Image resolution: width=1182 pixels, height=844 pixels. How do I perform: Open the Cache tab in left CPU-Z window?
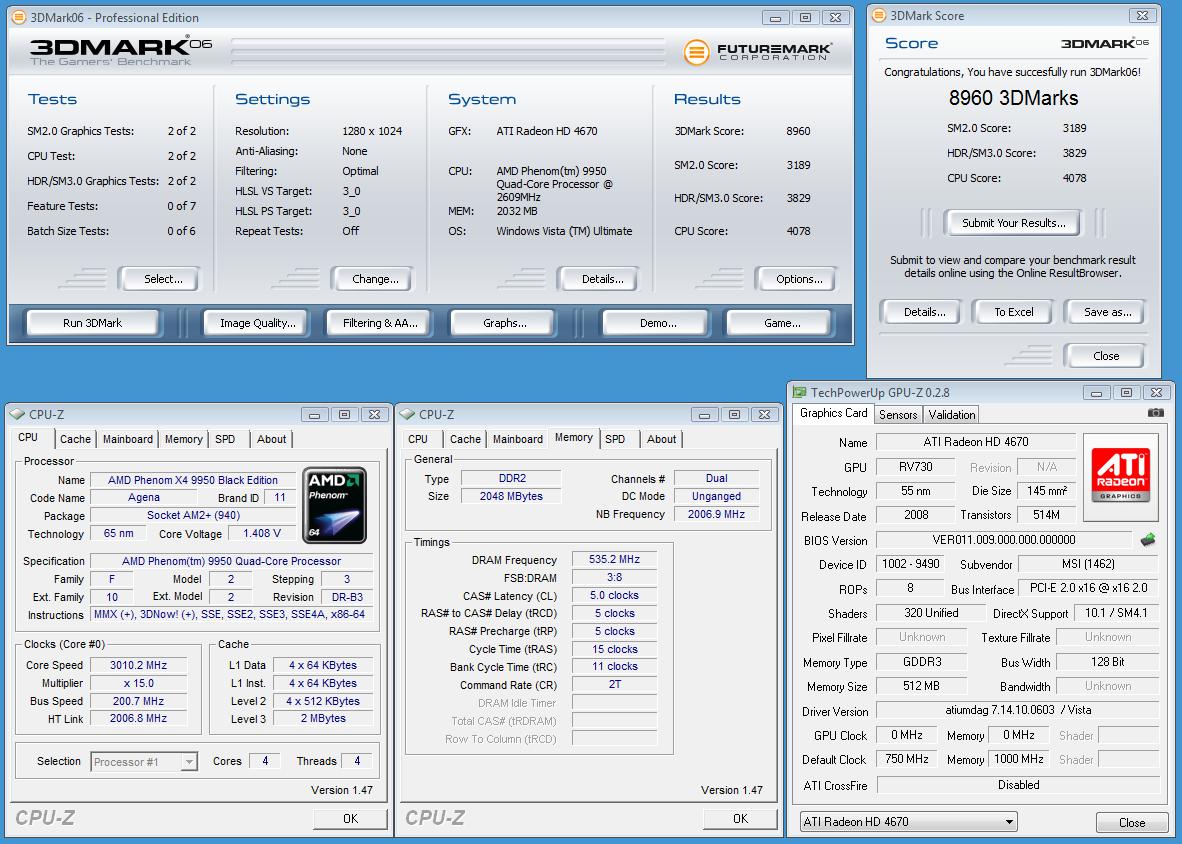(75, 439)
